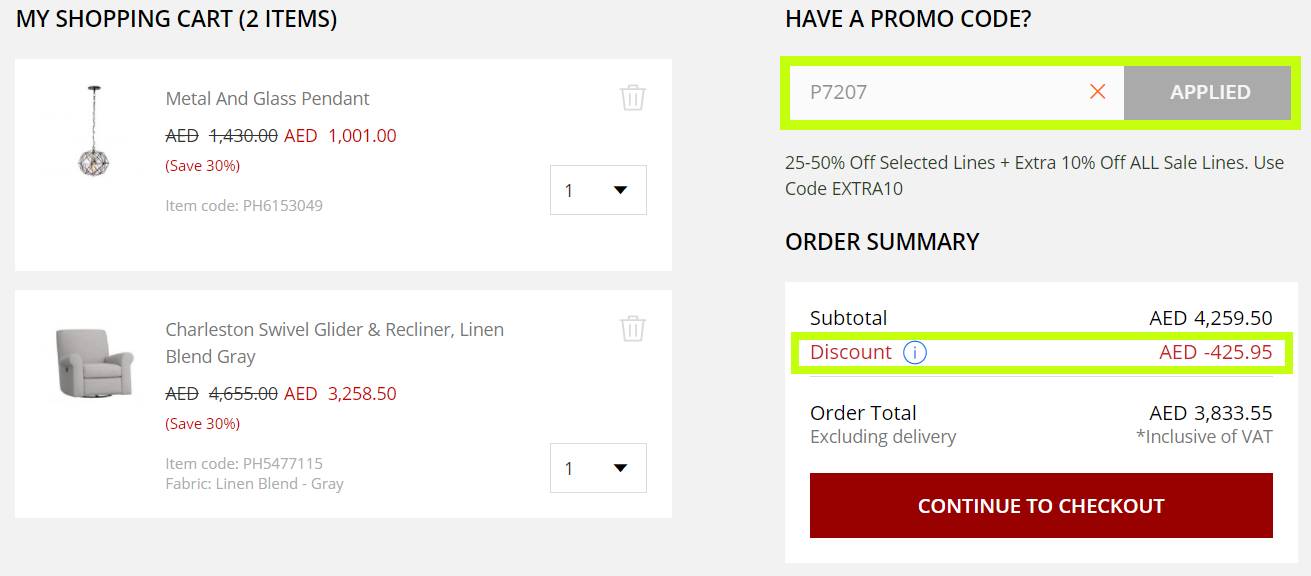Click inside the promo code input field
The height and width of the screenshot is (576, 1311).
coord(950,92)
